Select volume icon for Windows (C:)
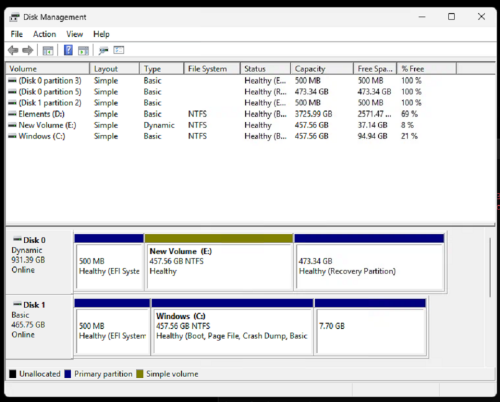This screenshot has width=500, height=402. point(12,136)
